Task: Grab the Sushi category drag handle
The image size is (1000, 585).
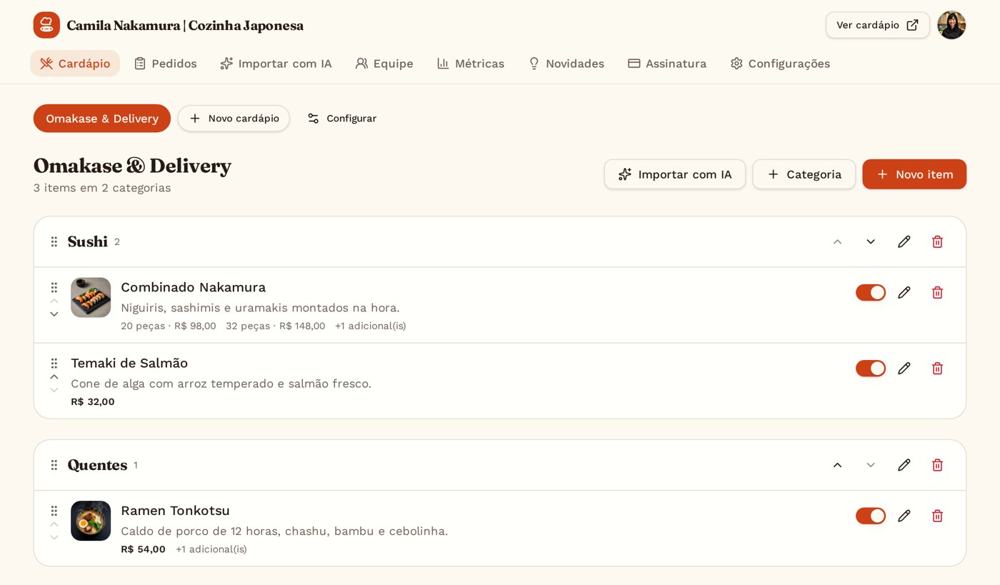Action: click(54, 242)
